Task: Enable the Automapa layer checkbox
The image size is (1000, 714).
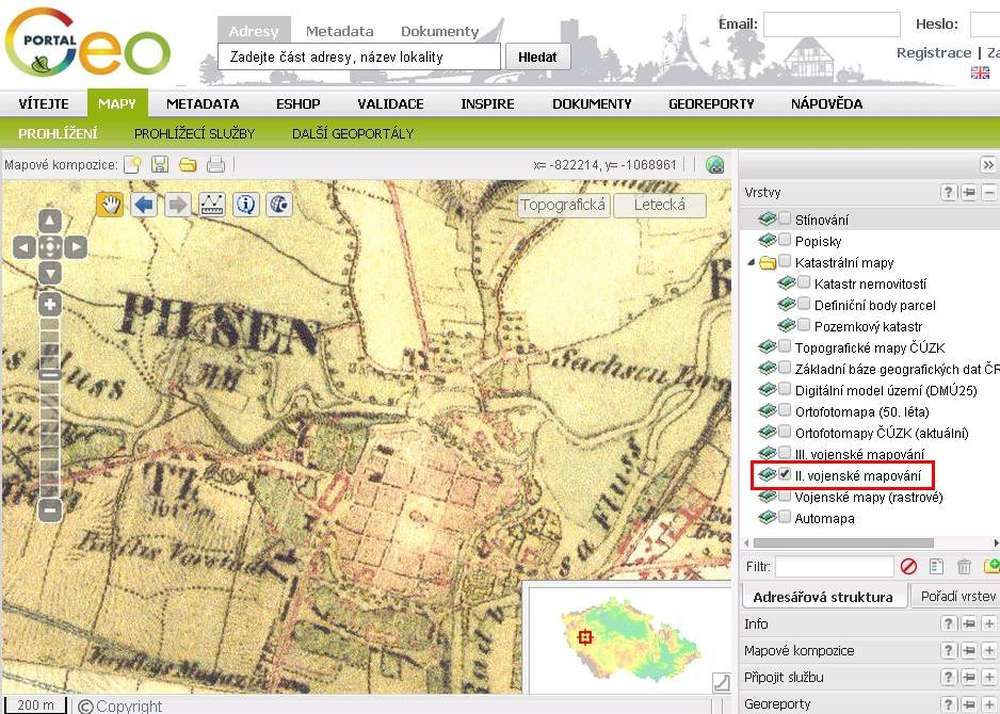Action: (785, 517)
